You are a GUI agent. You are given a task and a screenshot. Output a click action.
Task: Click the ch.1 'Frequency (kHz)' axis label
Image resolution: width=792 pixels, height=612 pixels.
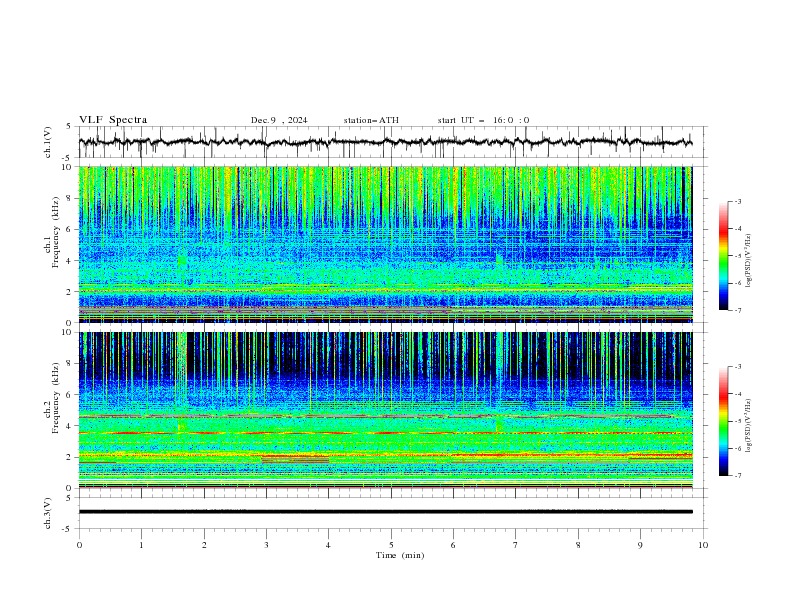coord(55,230)
